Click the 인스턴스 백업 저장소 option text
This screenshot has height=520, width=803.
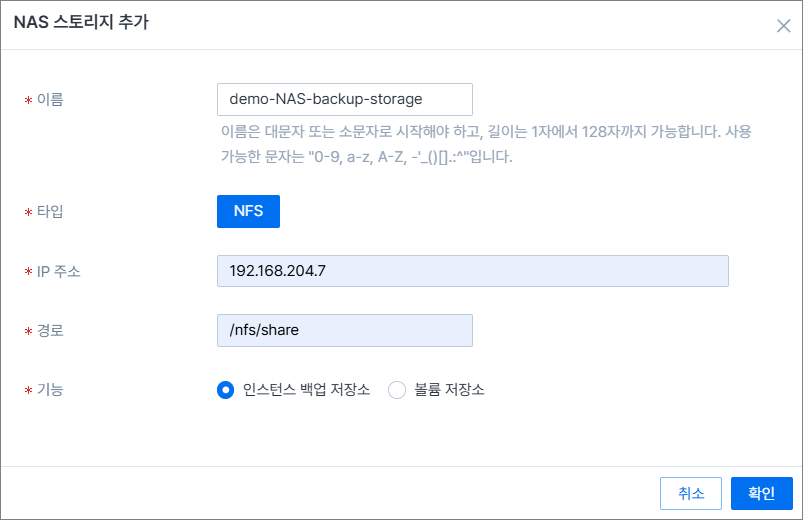coord(306,390)
